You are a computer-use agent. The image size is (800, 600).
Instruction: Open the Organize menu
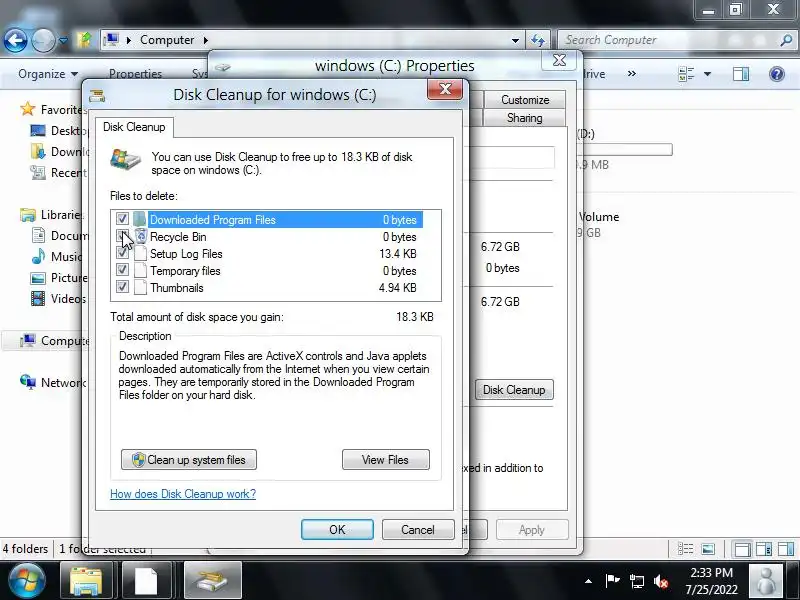48,74
